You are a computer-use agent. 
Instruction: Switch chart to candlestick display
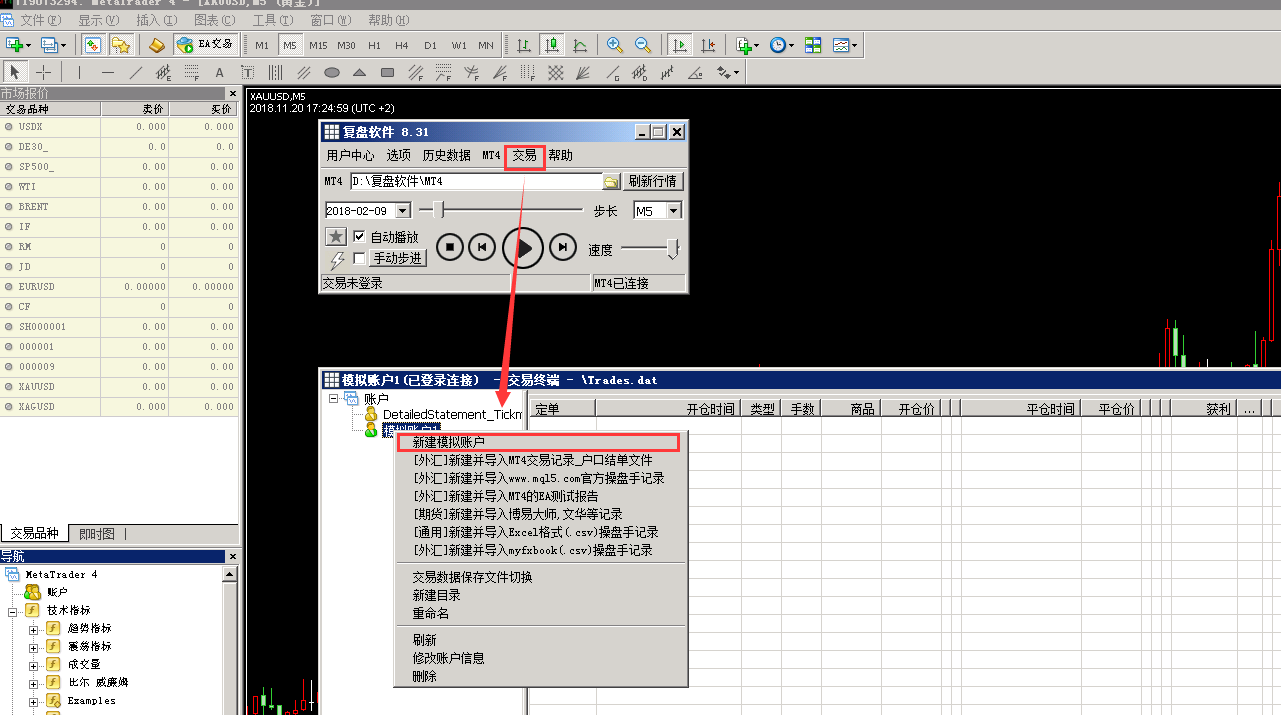coord(551,45)
